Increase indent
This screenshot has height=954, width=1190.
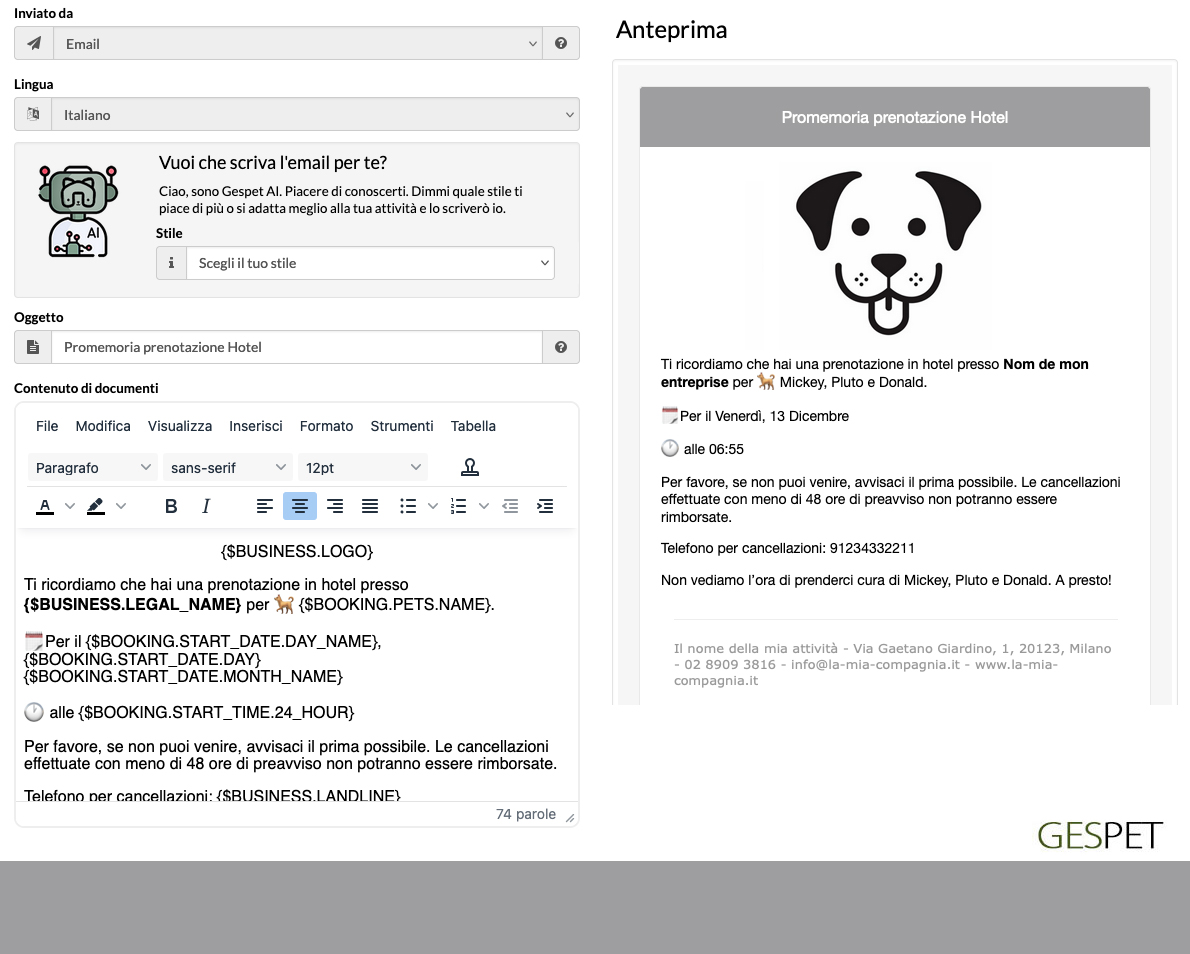point(545,505)
